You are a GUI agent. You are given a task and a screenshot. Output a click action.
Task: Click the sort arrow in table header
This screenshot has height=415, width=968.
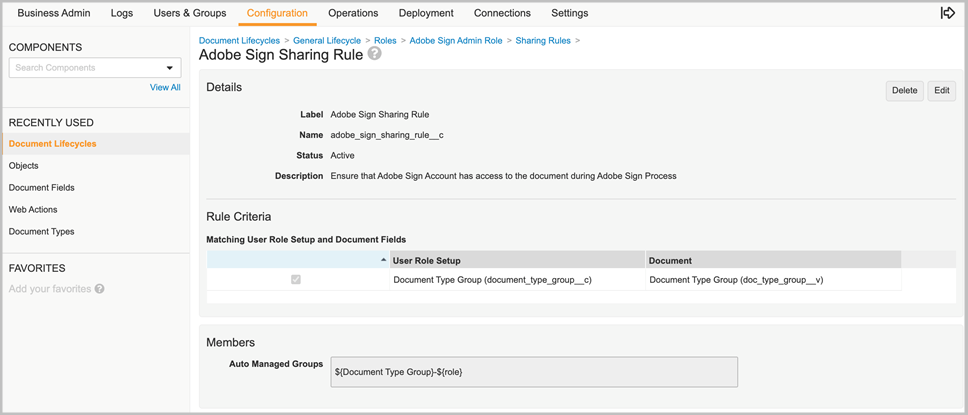tap(384, 260)
